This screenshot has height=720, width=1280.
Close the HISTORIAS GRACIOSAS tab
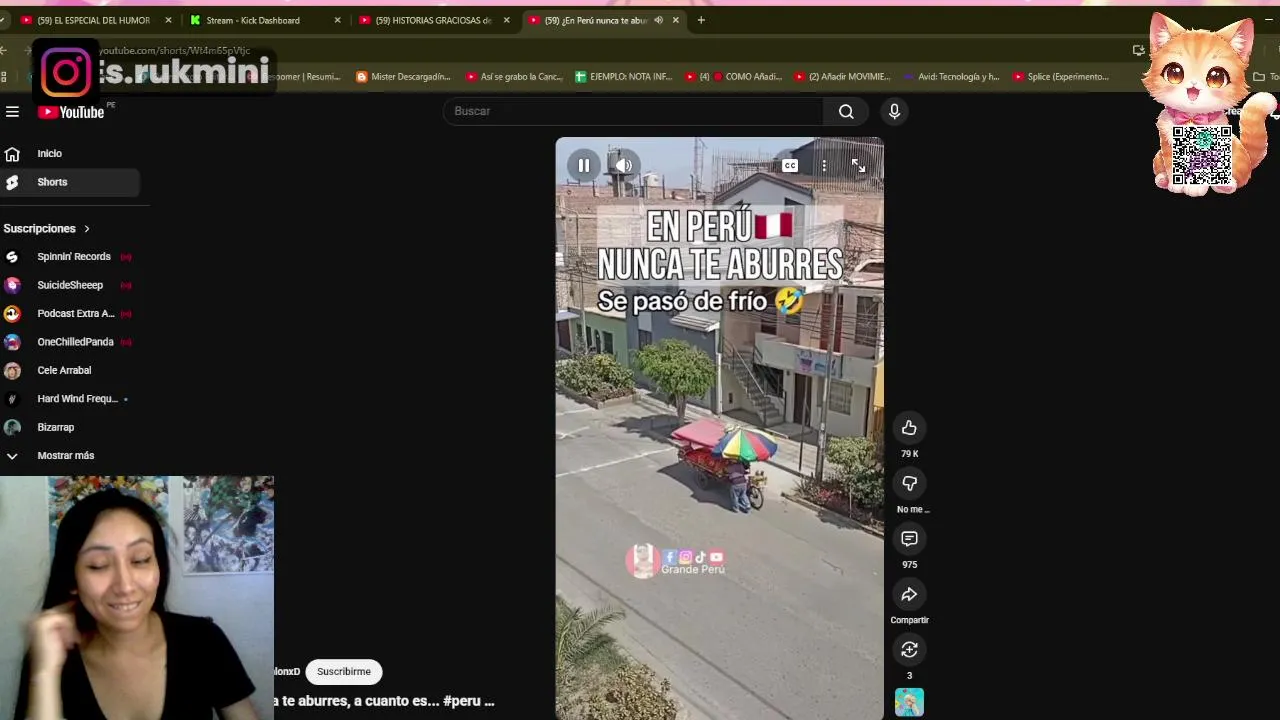507,20
